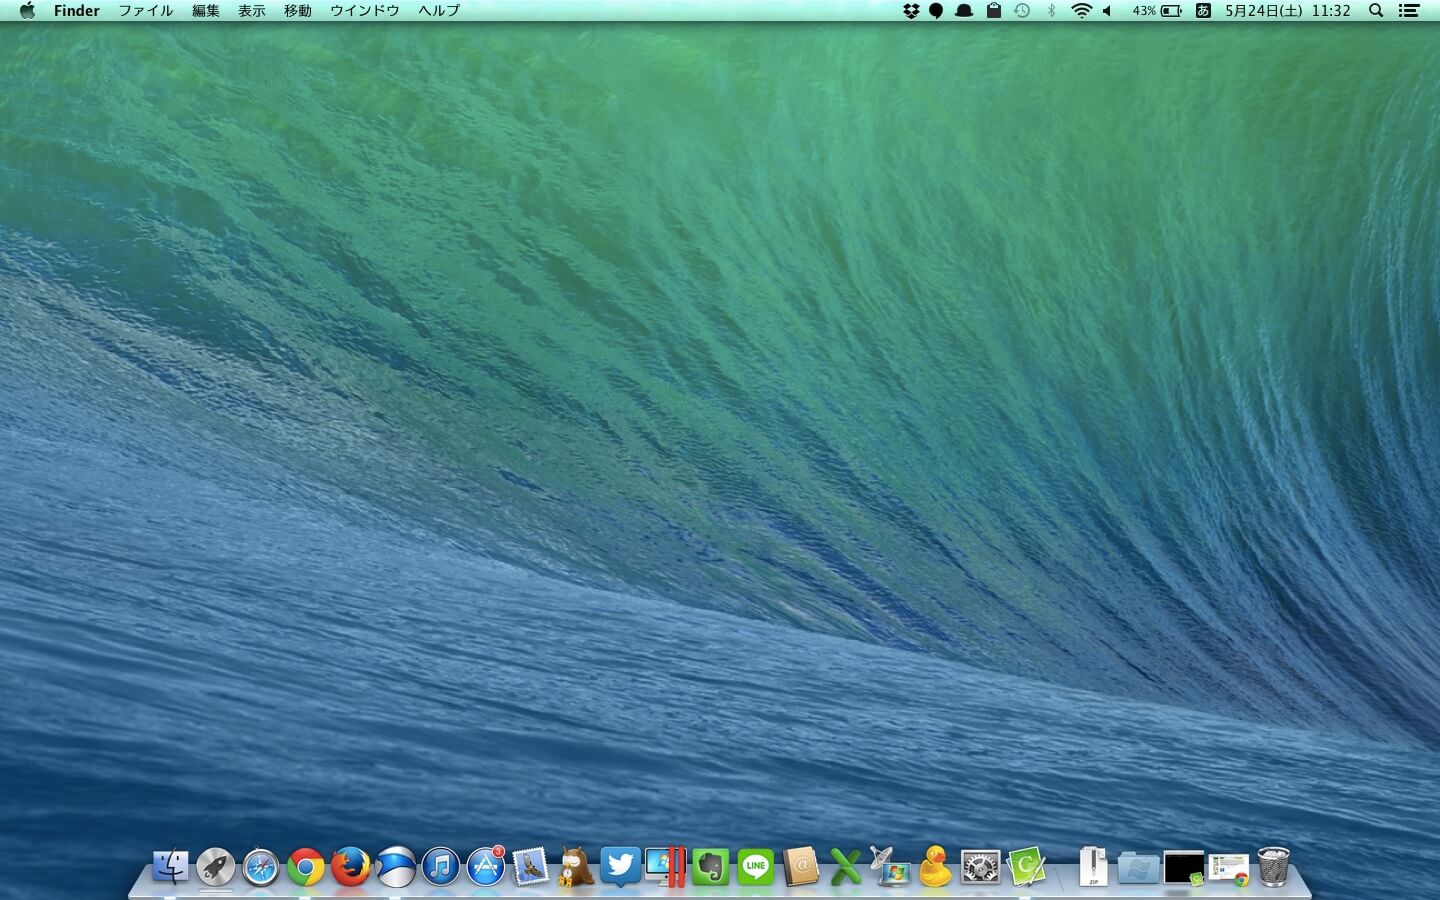
Task: Open the ヘルプ menu
Action: (x=439, y=11)
